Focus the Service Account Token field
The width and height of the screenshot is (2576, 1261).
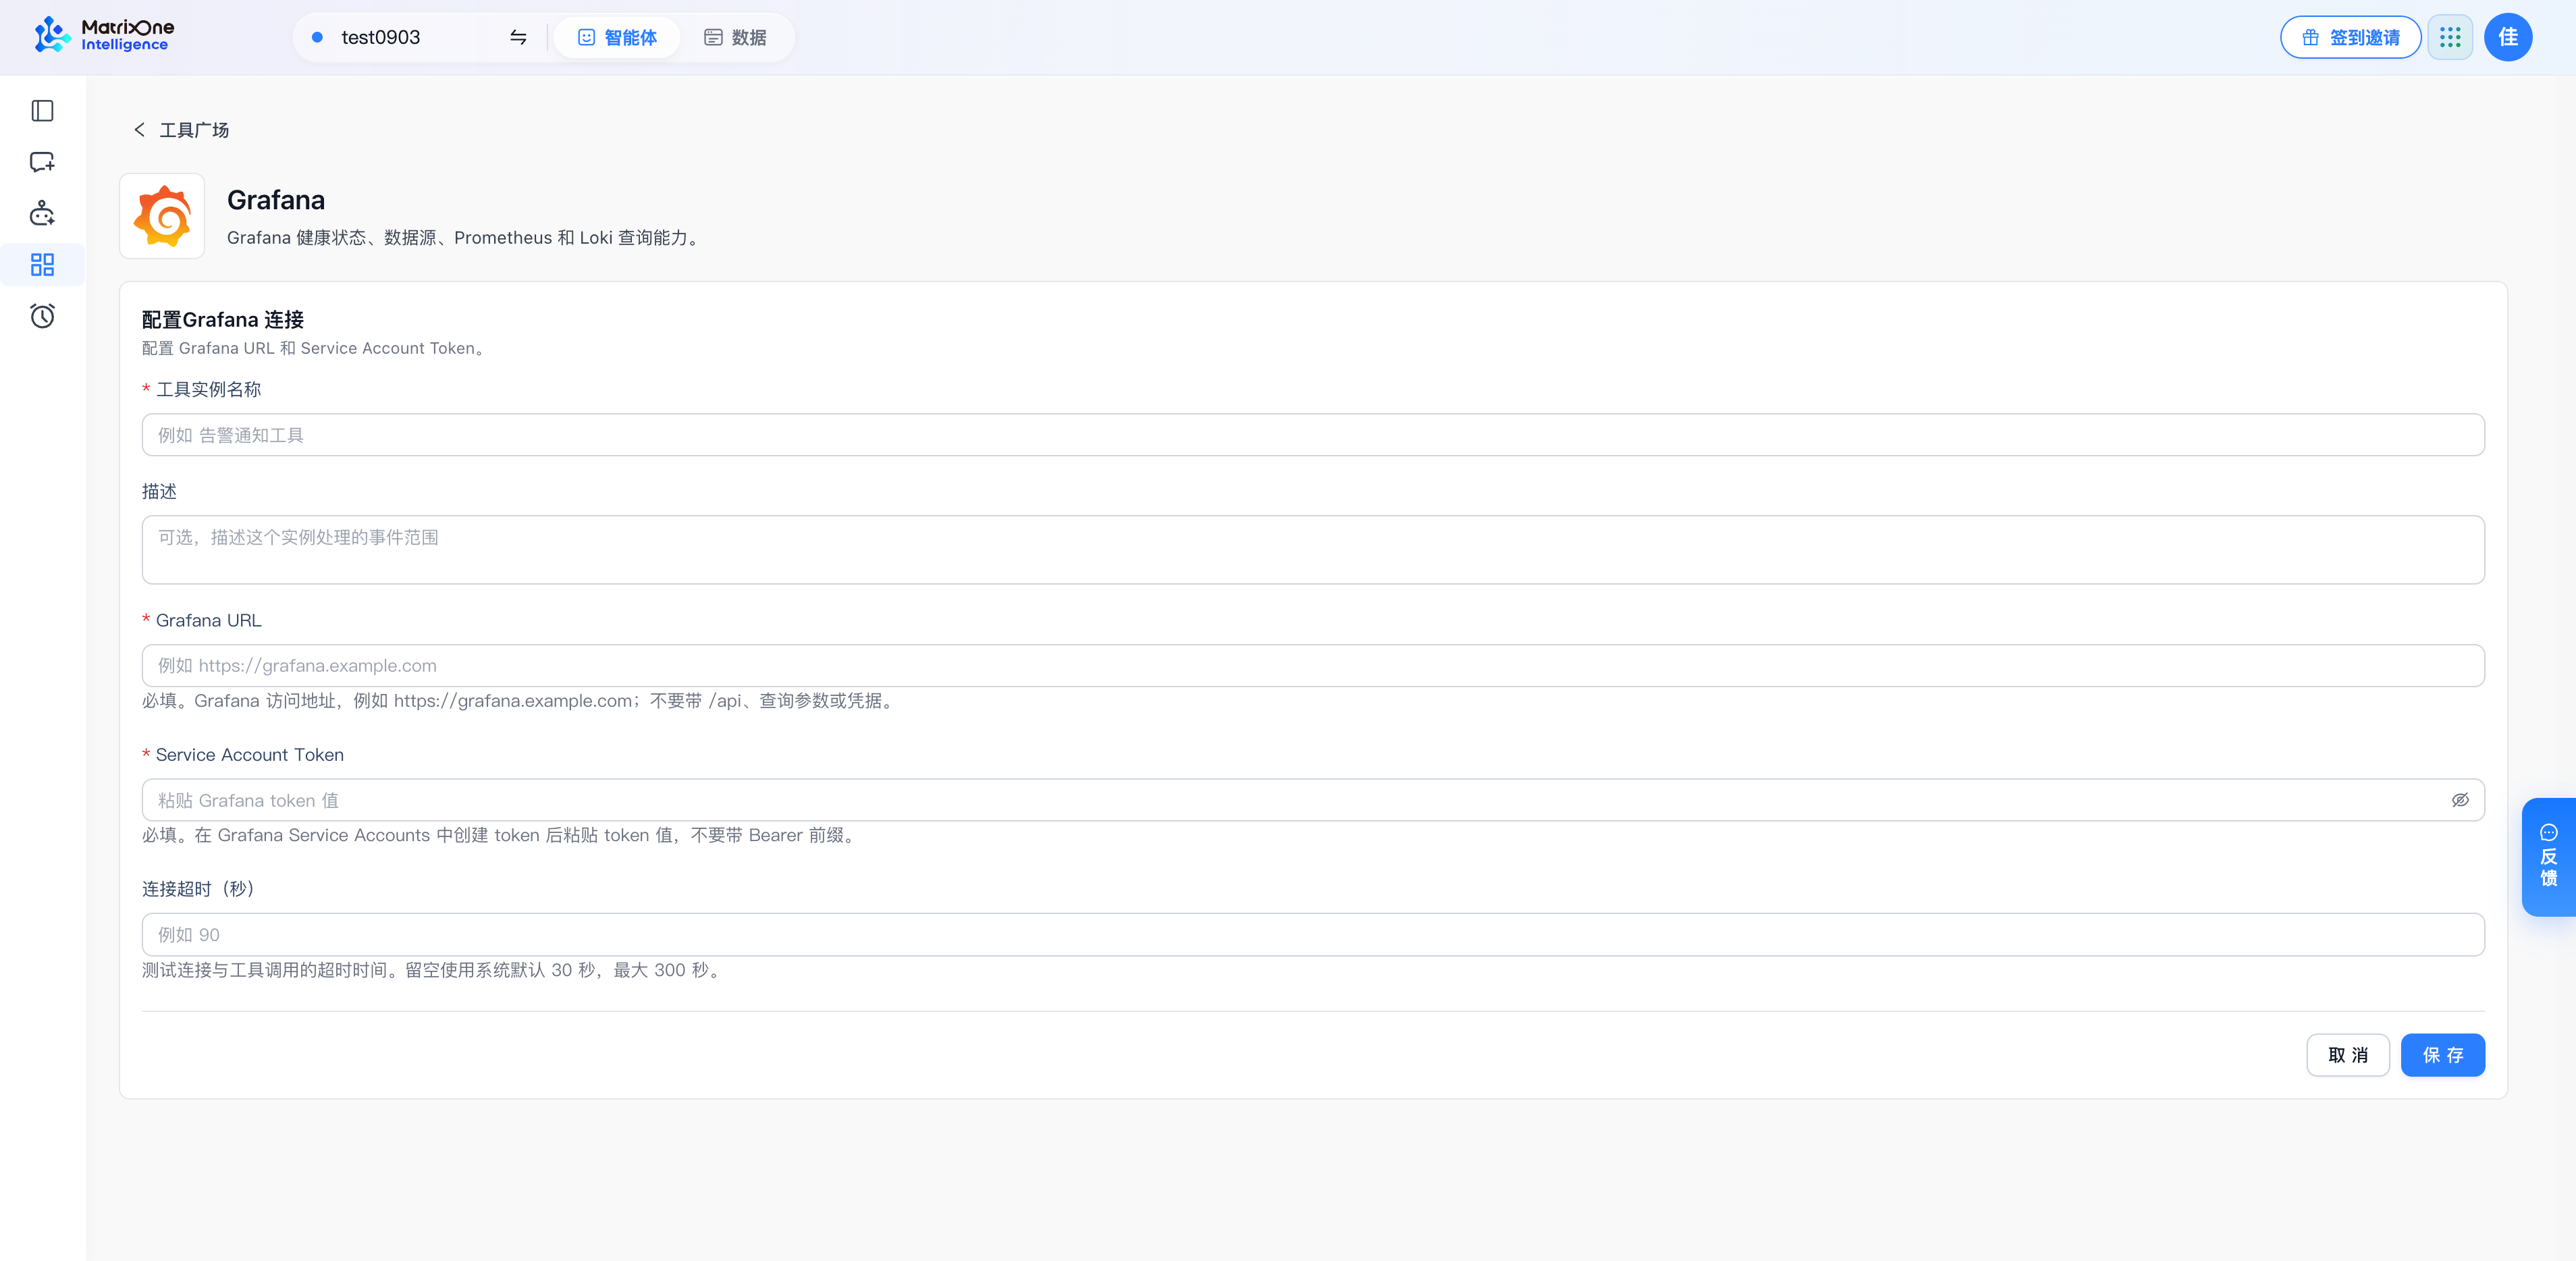(1313, 800)
